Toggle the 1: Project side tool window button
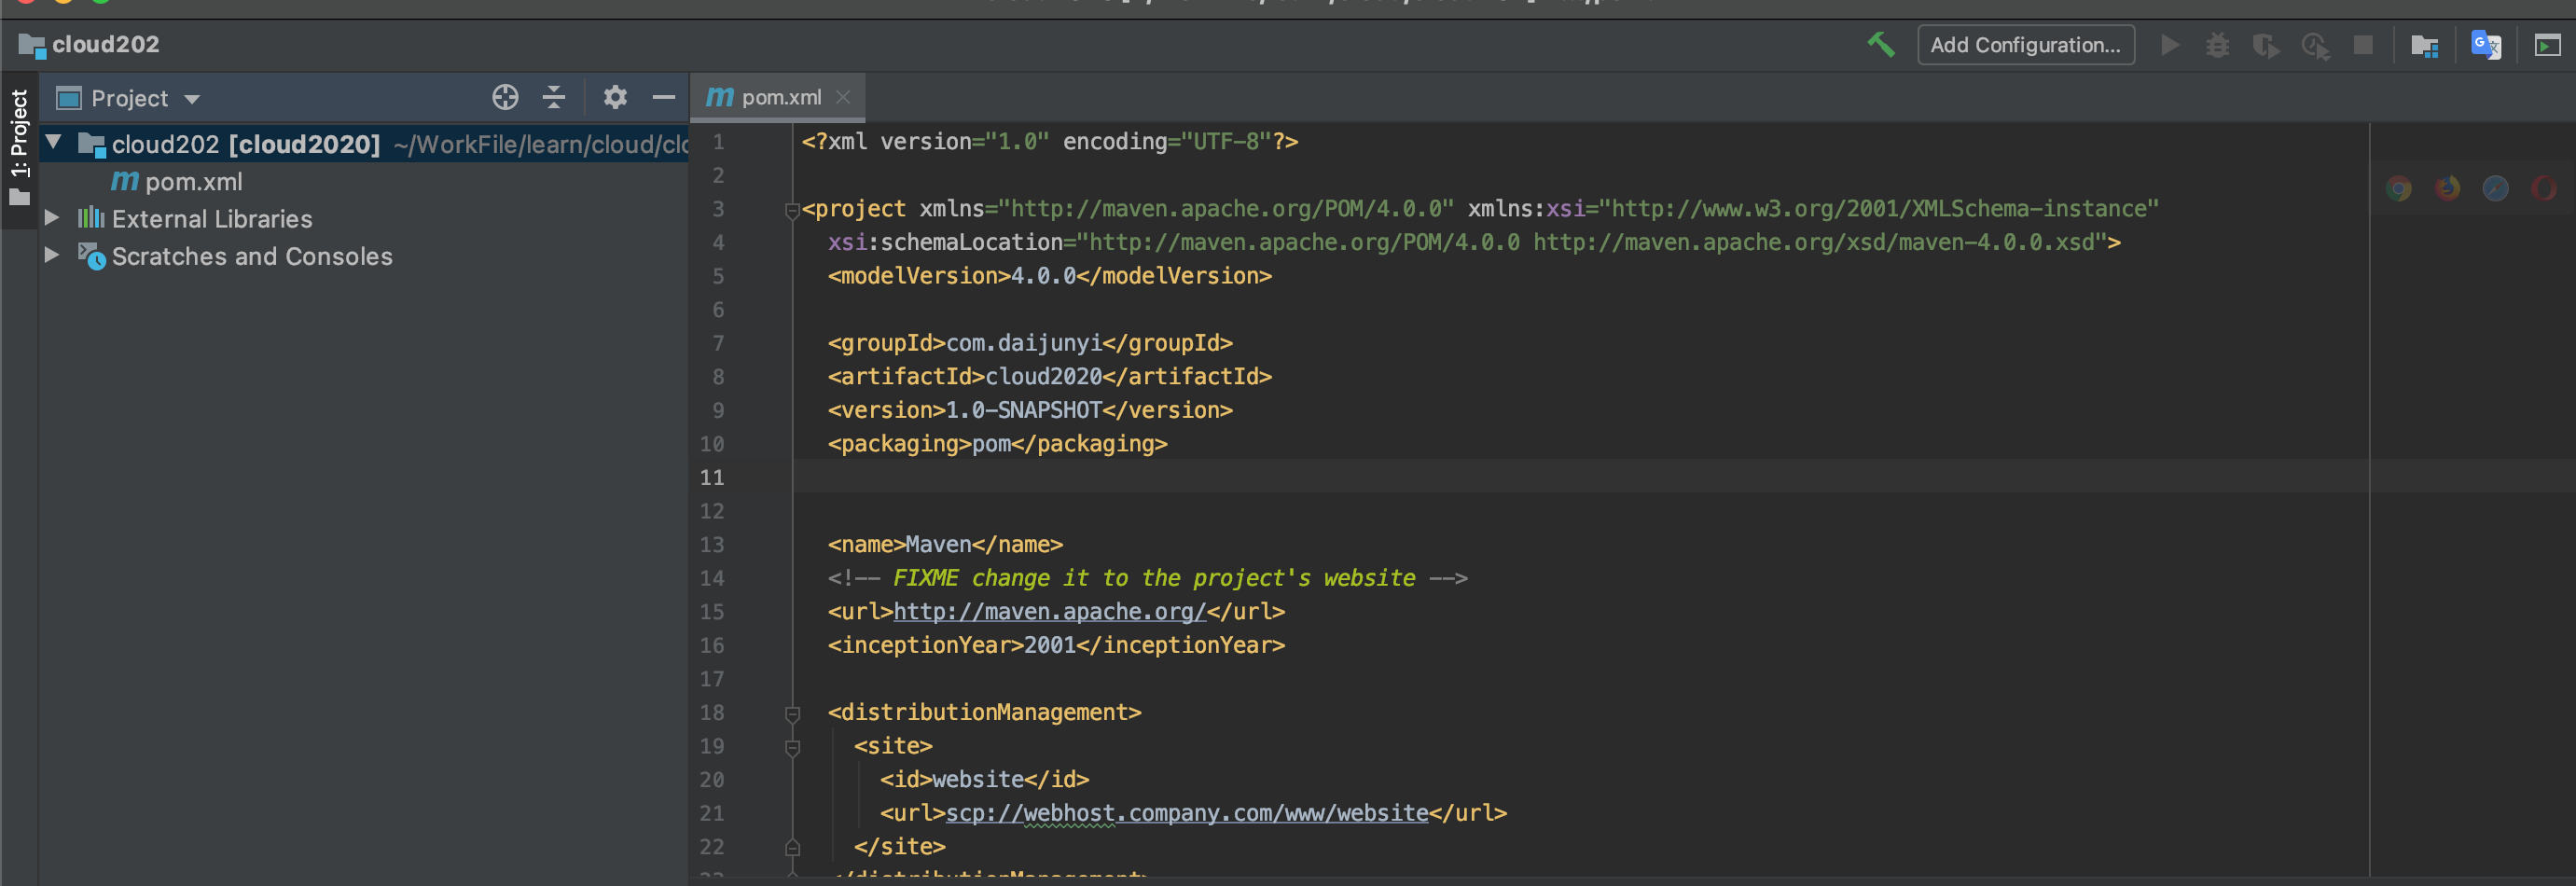The height and width of the screenshot is (886, 2576). point(19,148)
